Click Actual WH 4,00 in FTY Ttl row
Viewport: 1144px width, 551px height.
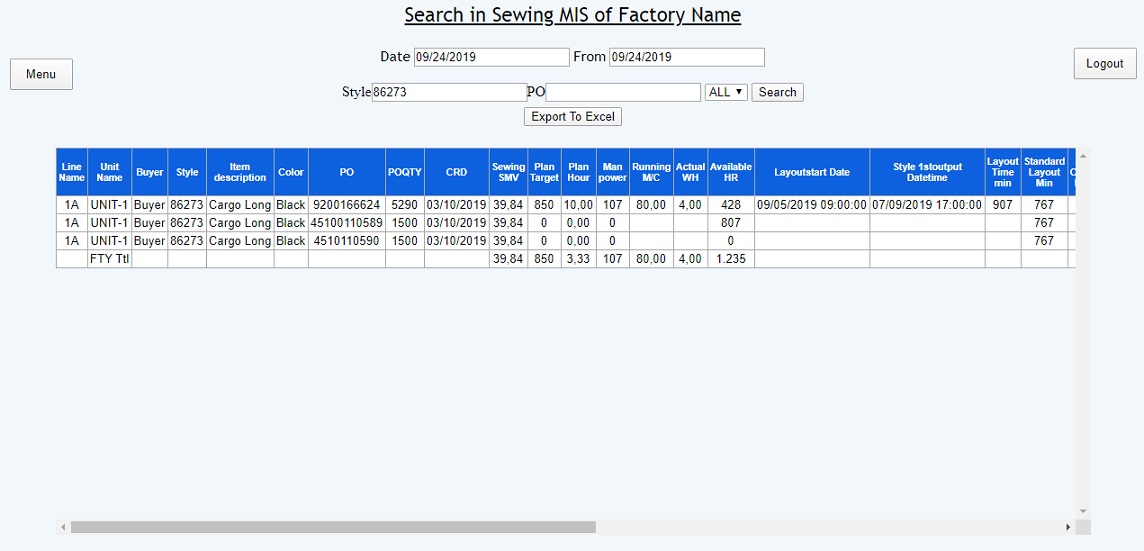690,258
